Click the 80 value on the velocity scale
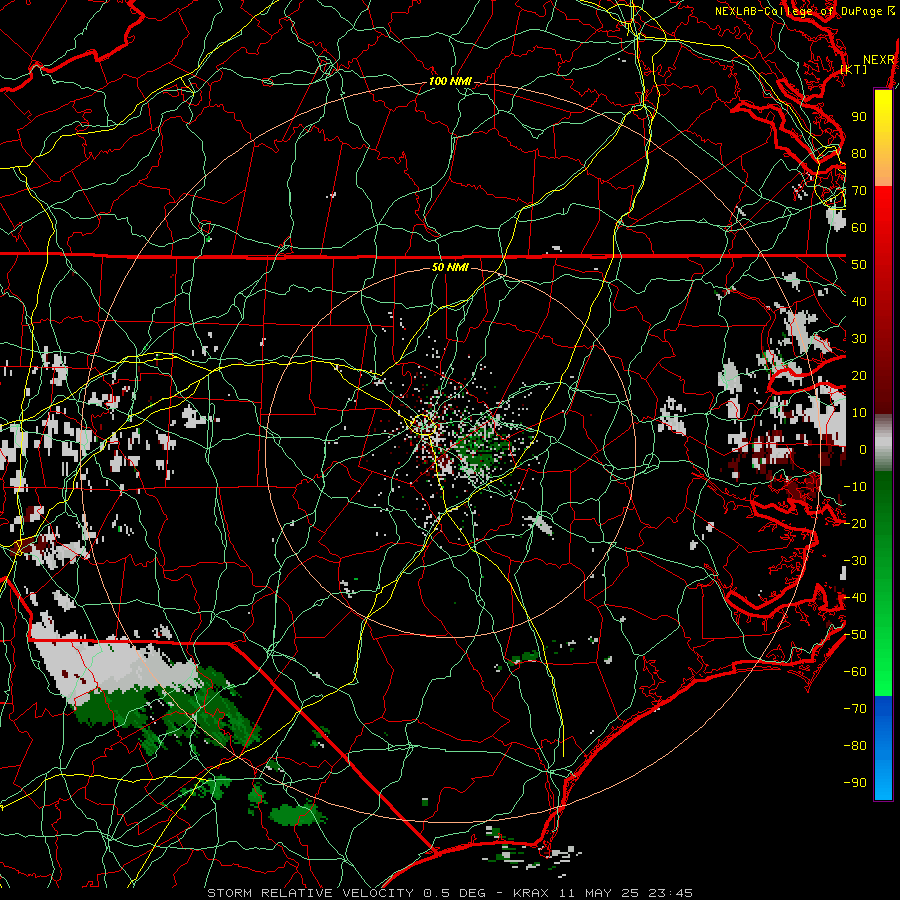The width and height of the screenshot is (900, 900). coord(859,153)
